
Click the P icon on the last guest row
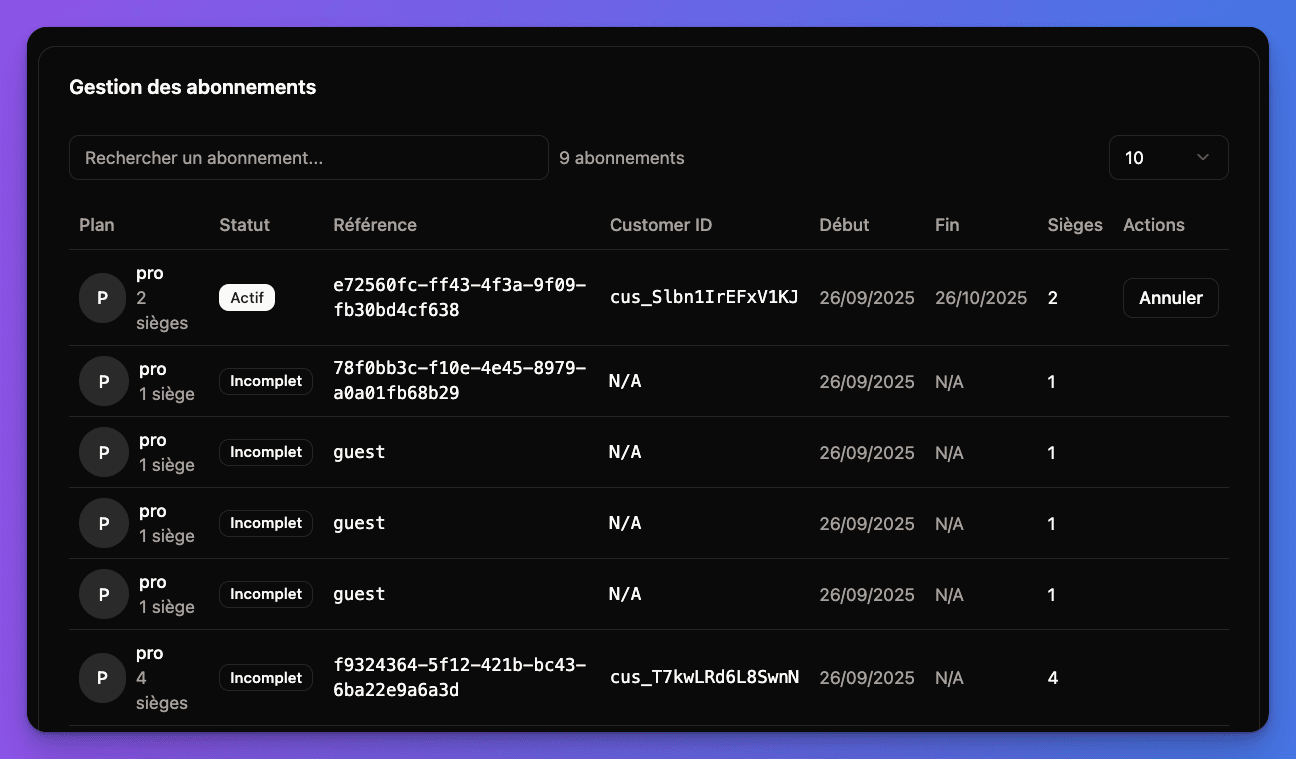coord(102,594)
